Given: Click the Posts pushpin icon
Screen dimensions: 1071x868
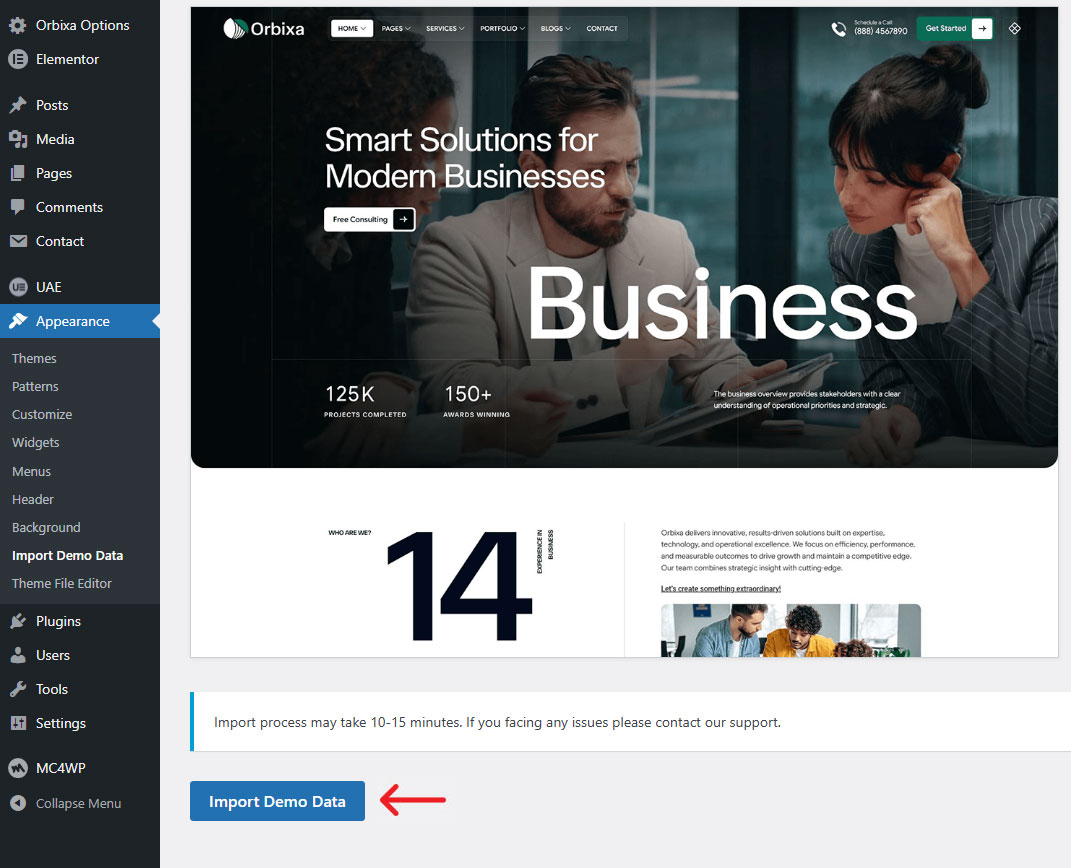Looking at the screenshot, I should pyautogui.click(x=18, y=105).
